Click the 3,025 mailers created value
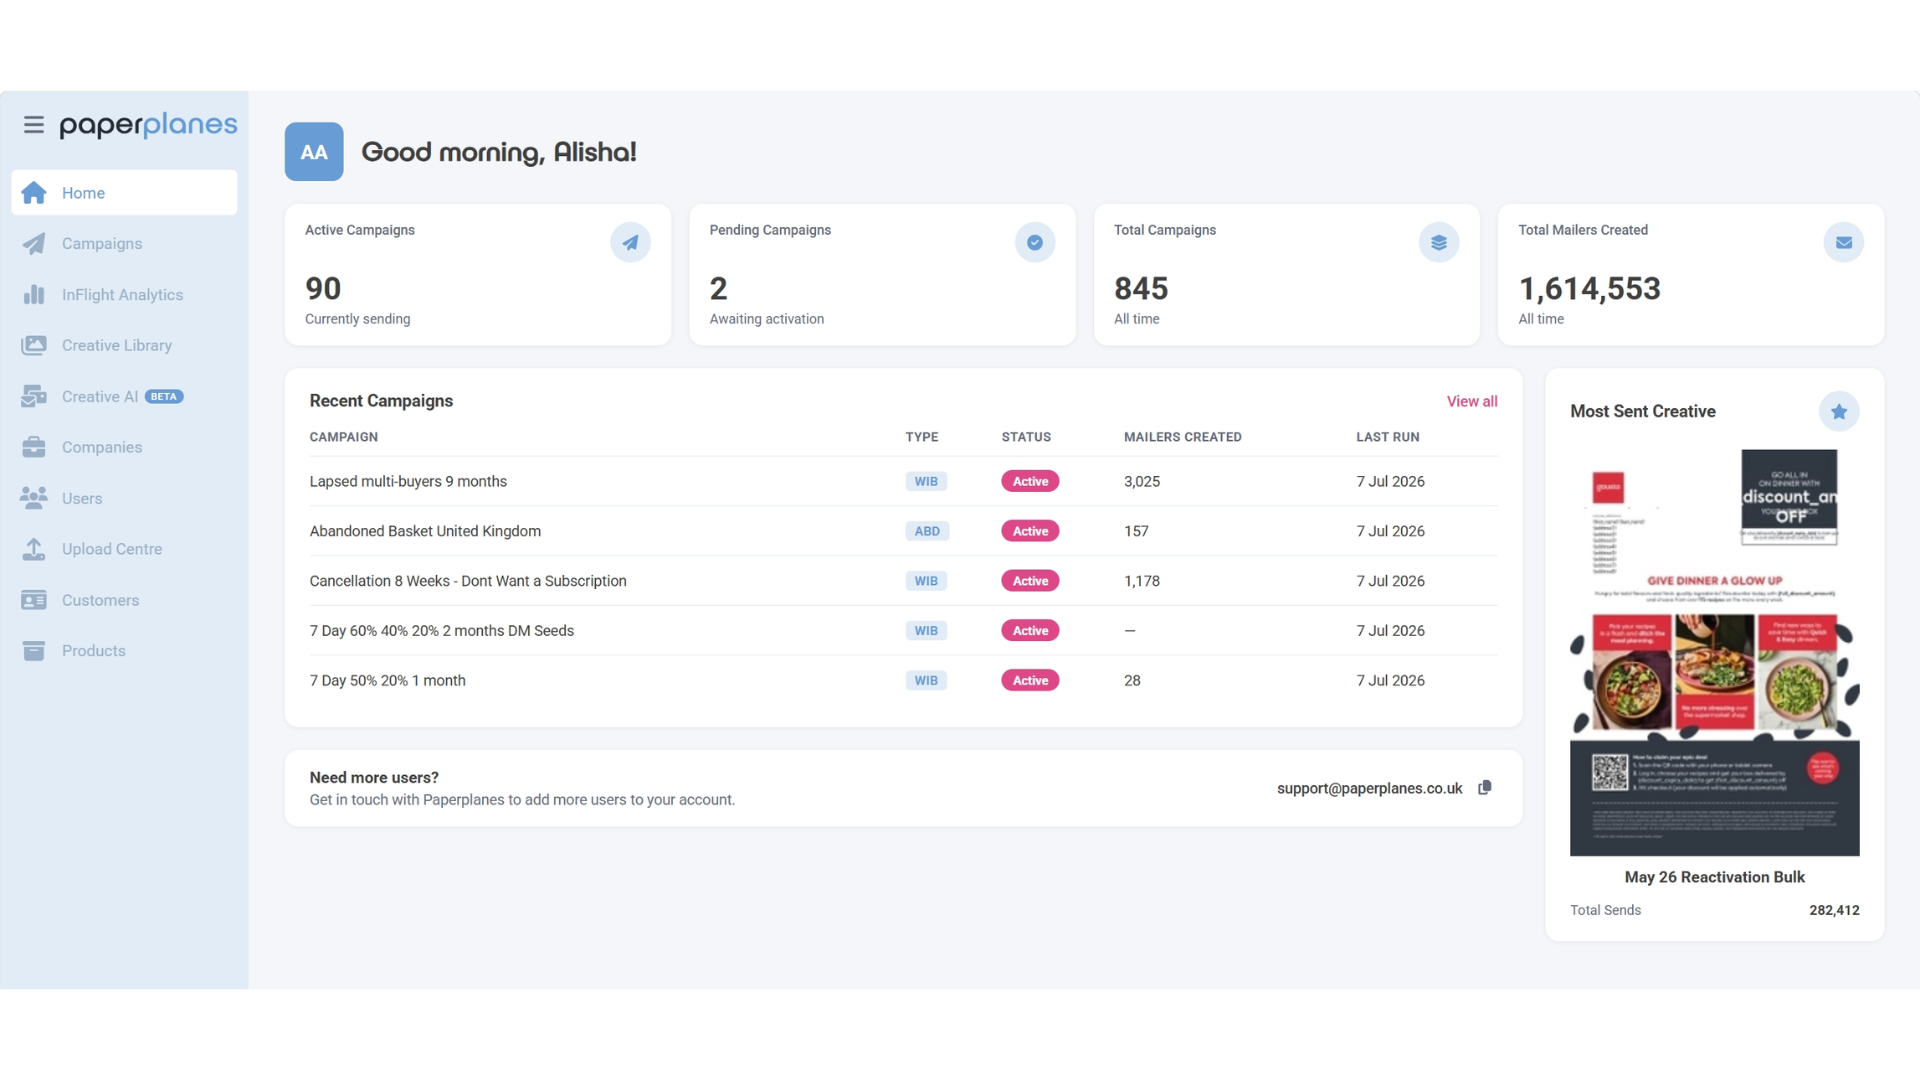Image resolution: width=1920 pixels, height=1080 pixels. (1142, 481)
